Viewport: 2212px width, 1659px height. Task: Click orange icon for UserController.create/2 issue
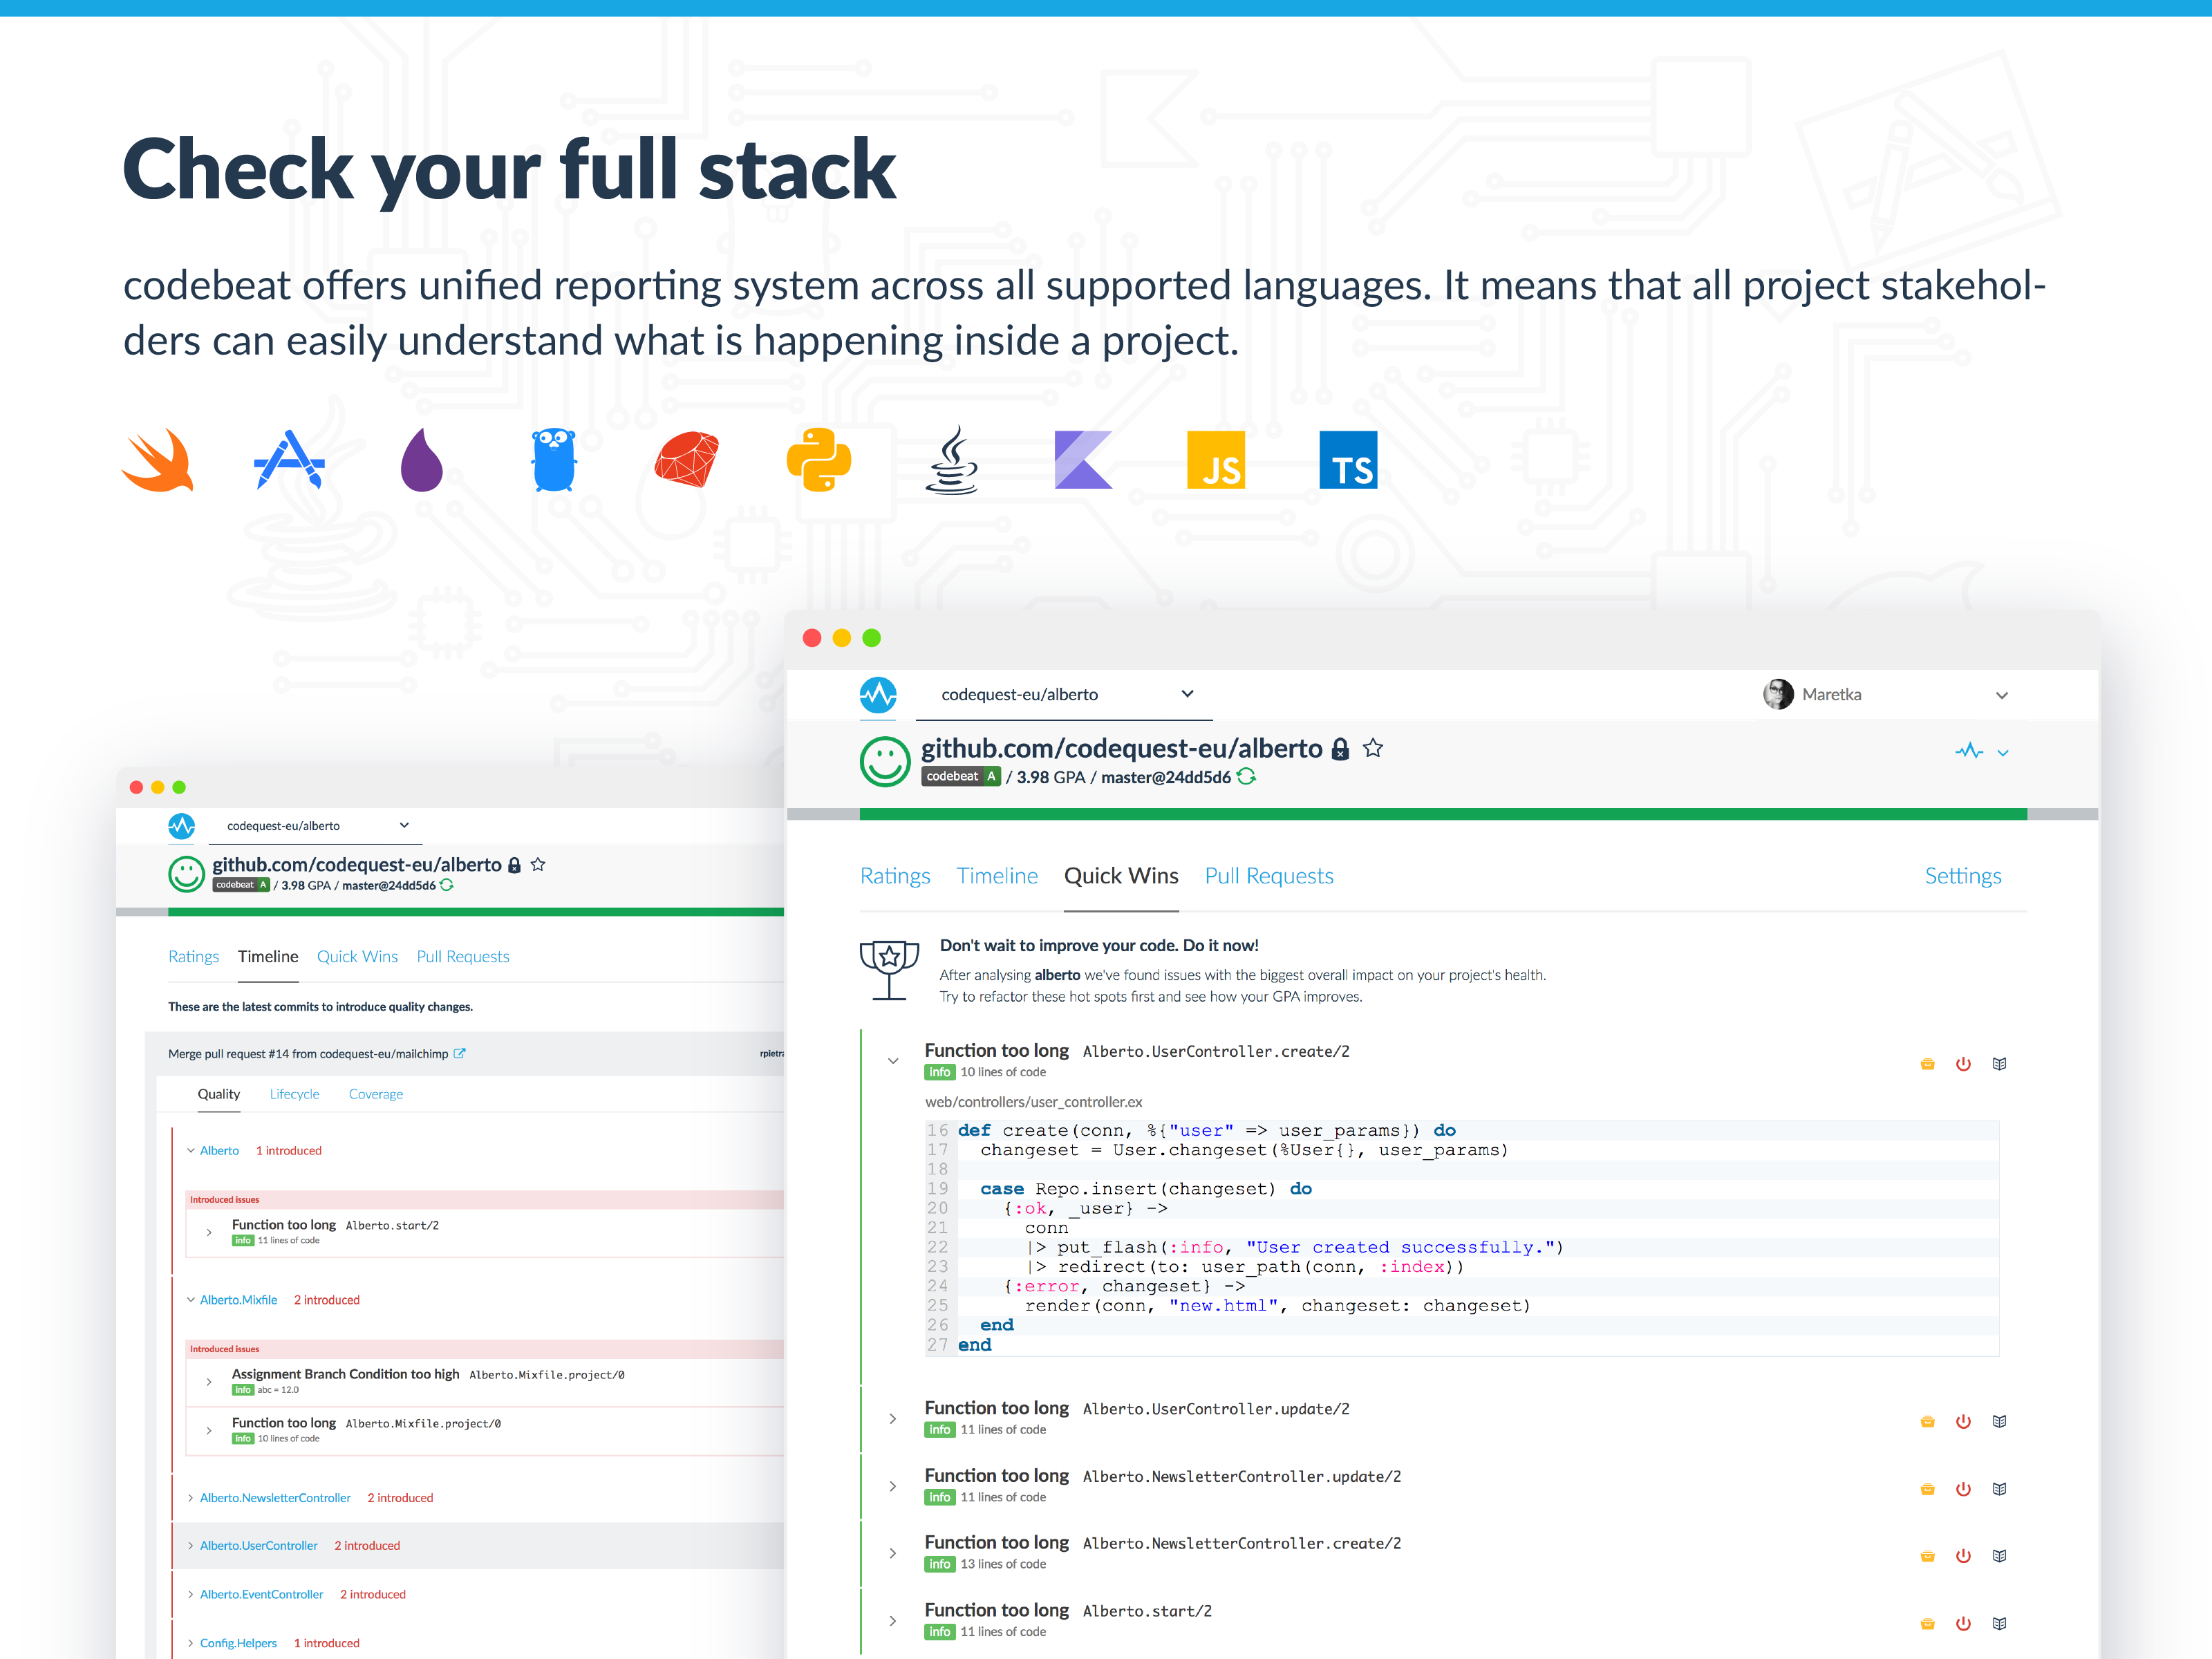tap(1927, 1064)
